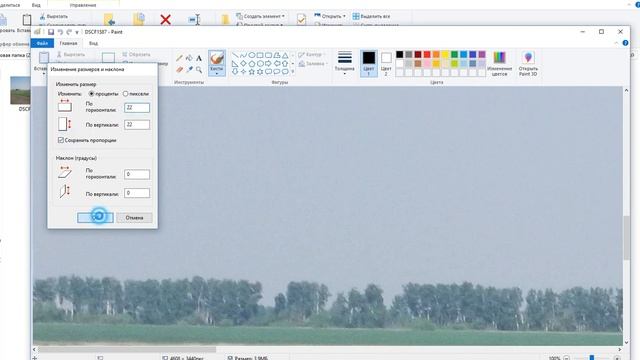Image resolution: width=640 pixels, height=360 pixels.
Task: Open Customize Quick Access Toolbar arrow
Action: coord(77,32)
